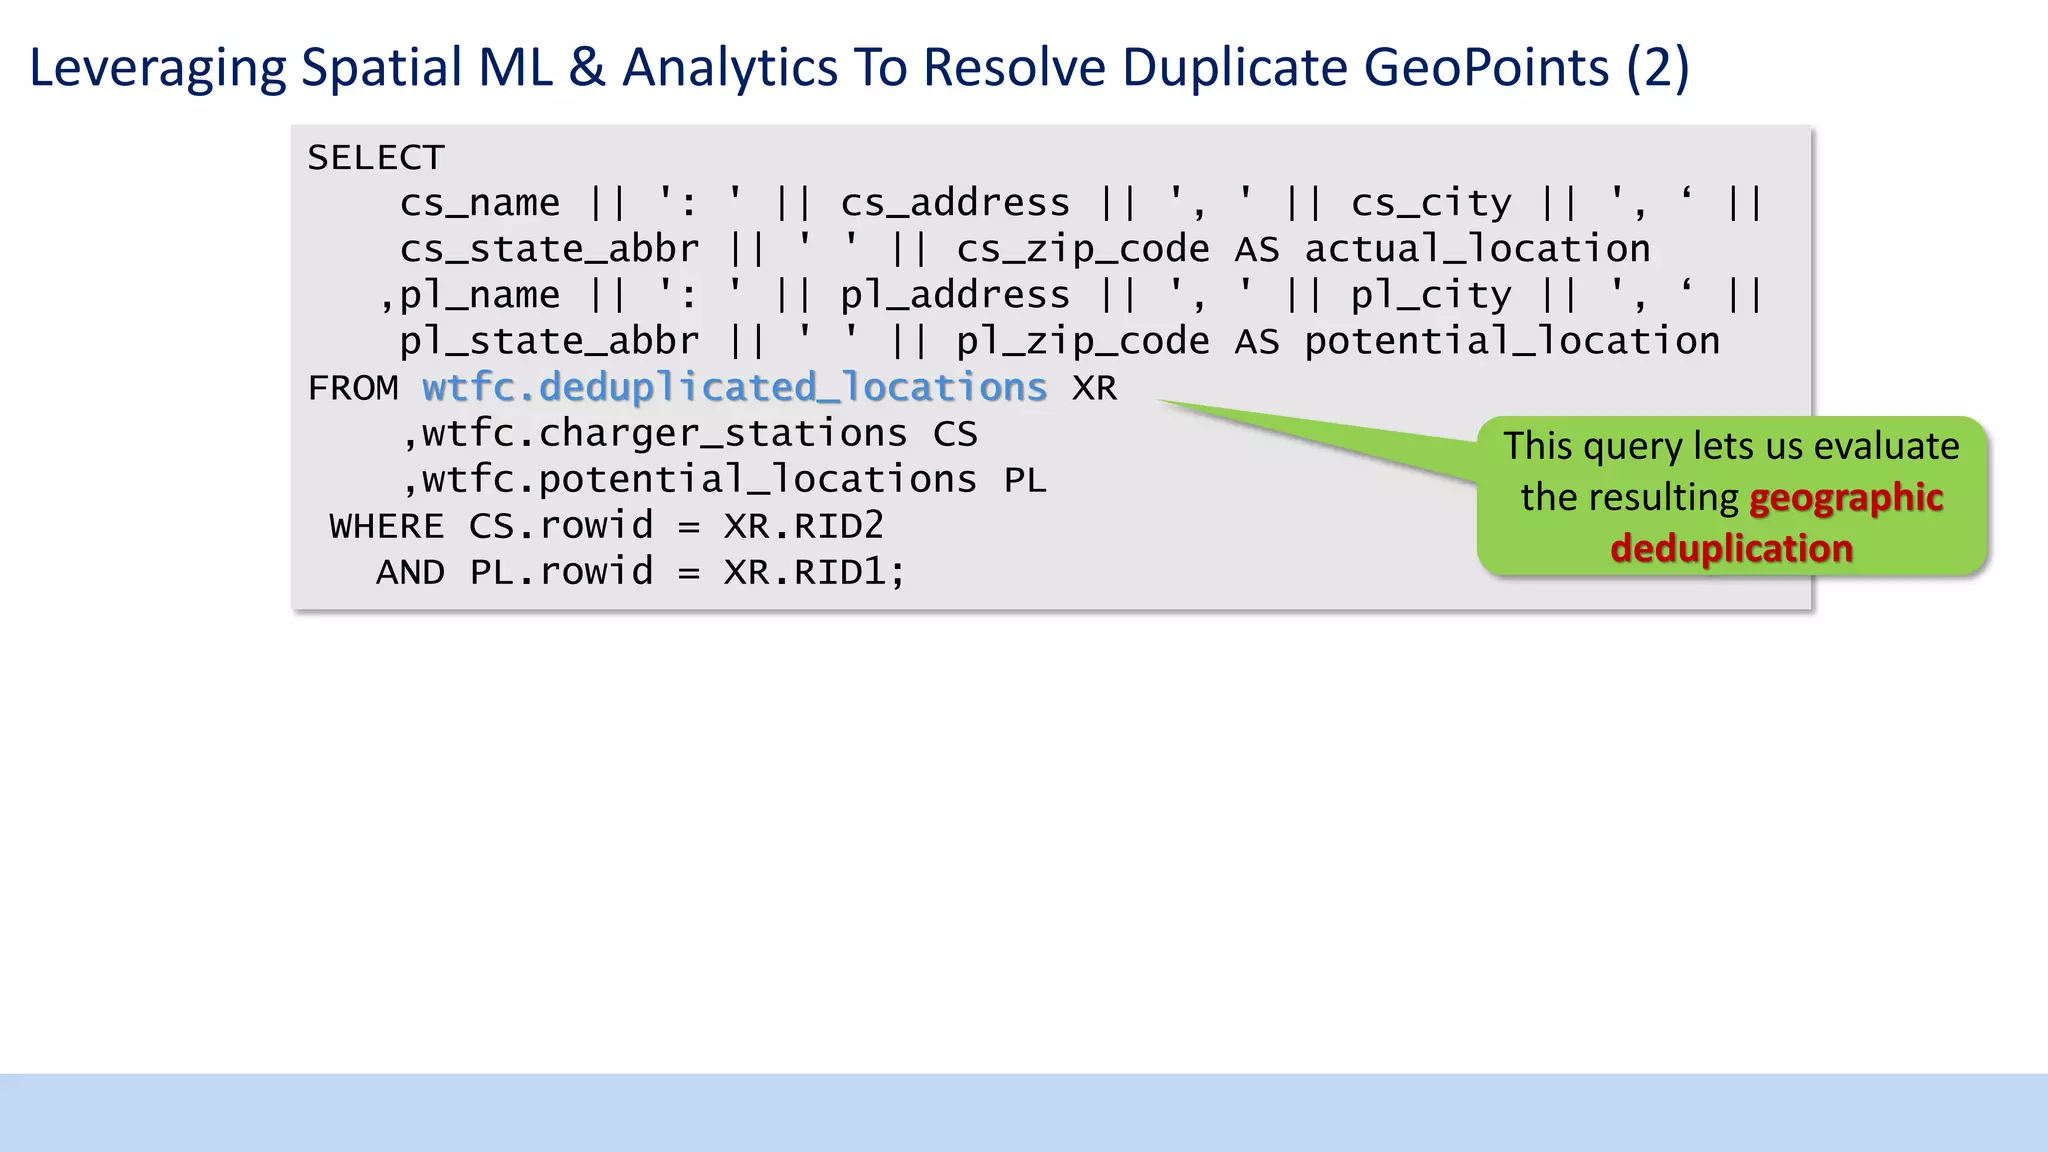
Task: Click the ',wtfc.charger_stations CS' line
Action: click(x=689, y=434)
